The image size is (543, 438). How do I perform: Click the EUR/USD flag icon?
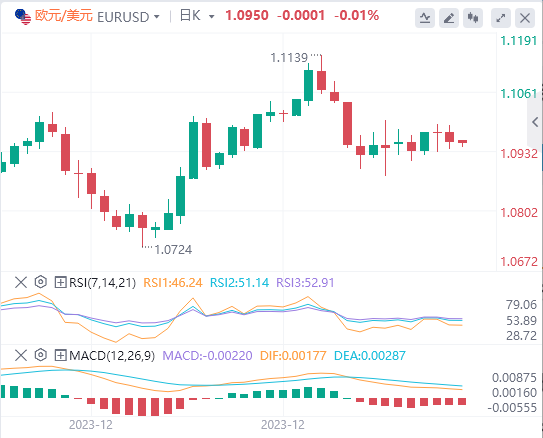pyautogui.click(x=23, y=17)
